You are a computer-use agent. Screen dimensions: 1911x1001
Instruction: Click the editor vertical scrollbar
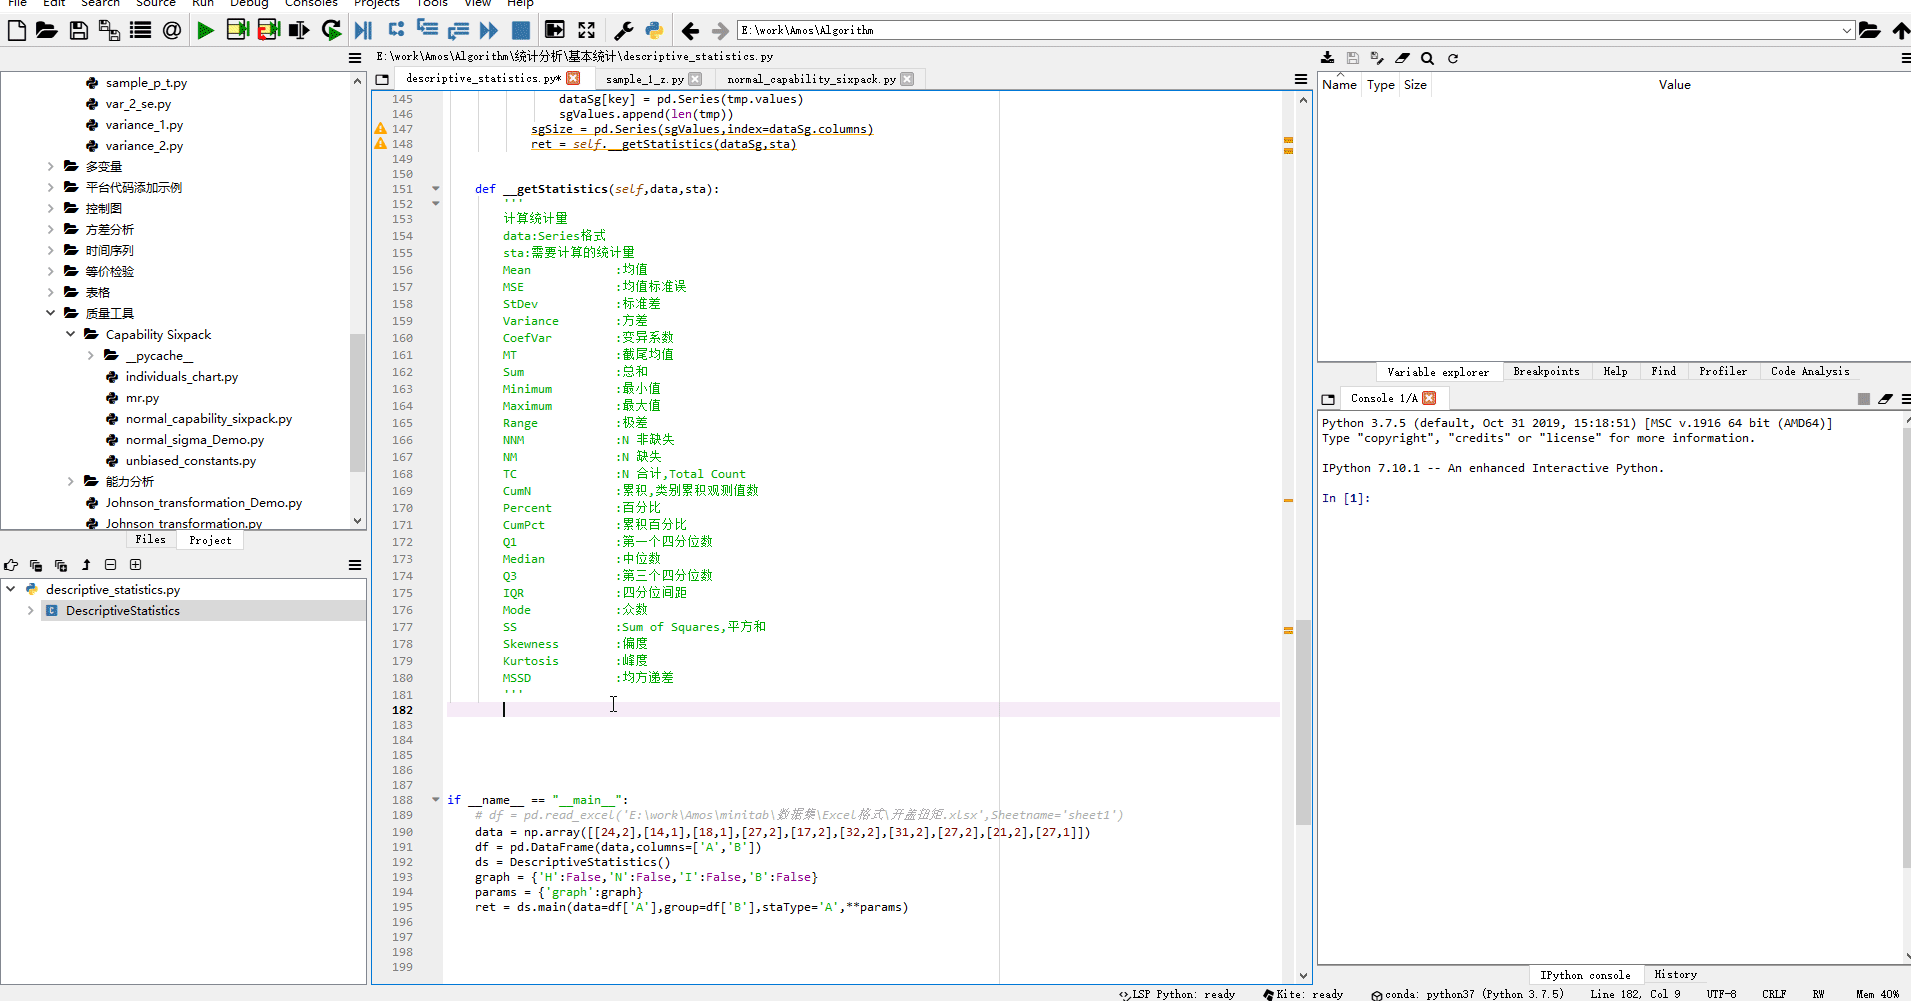[1303, 720]
